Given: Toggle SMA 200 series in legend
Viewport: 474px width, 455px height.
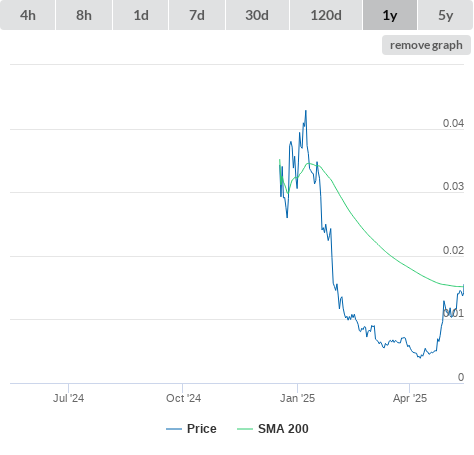Looking at the screenshot, I should [x=283, y=429].
